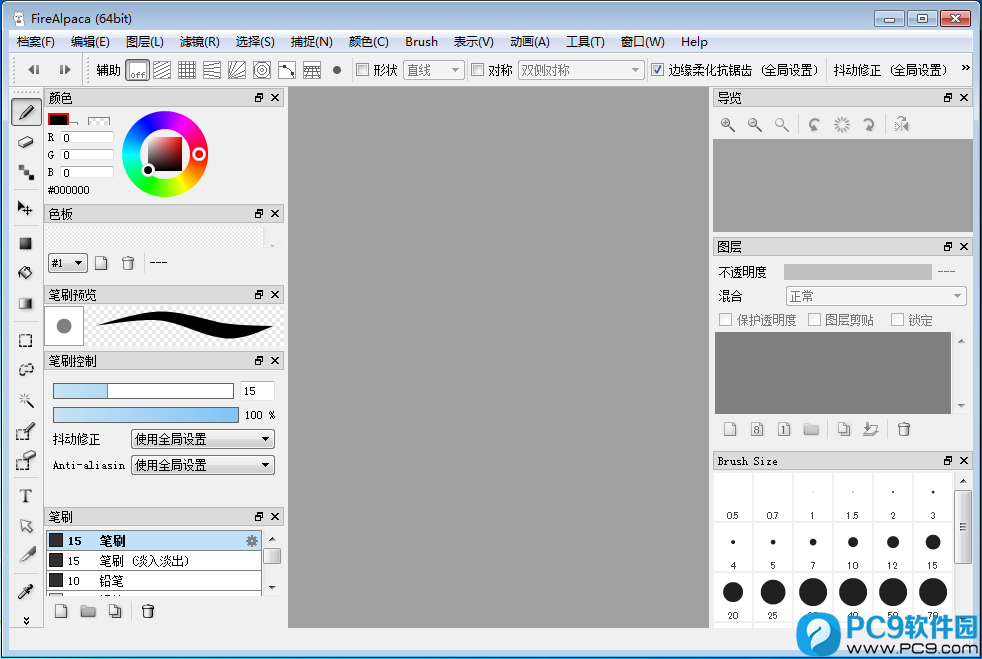
Task: Open the 图层(L) menu
Action: (145, 42)
